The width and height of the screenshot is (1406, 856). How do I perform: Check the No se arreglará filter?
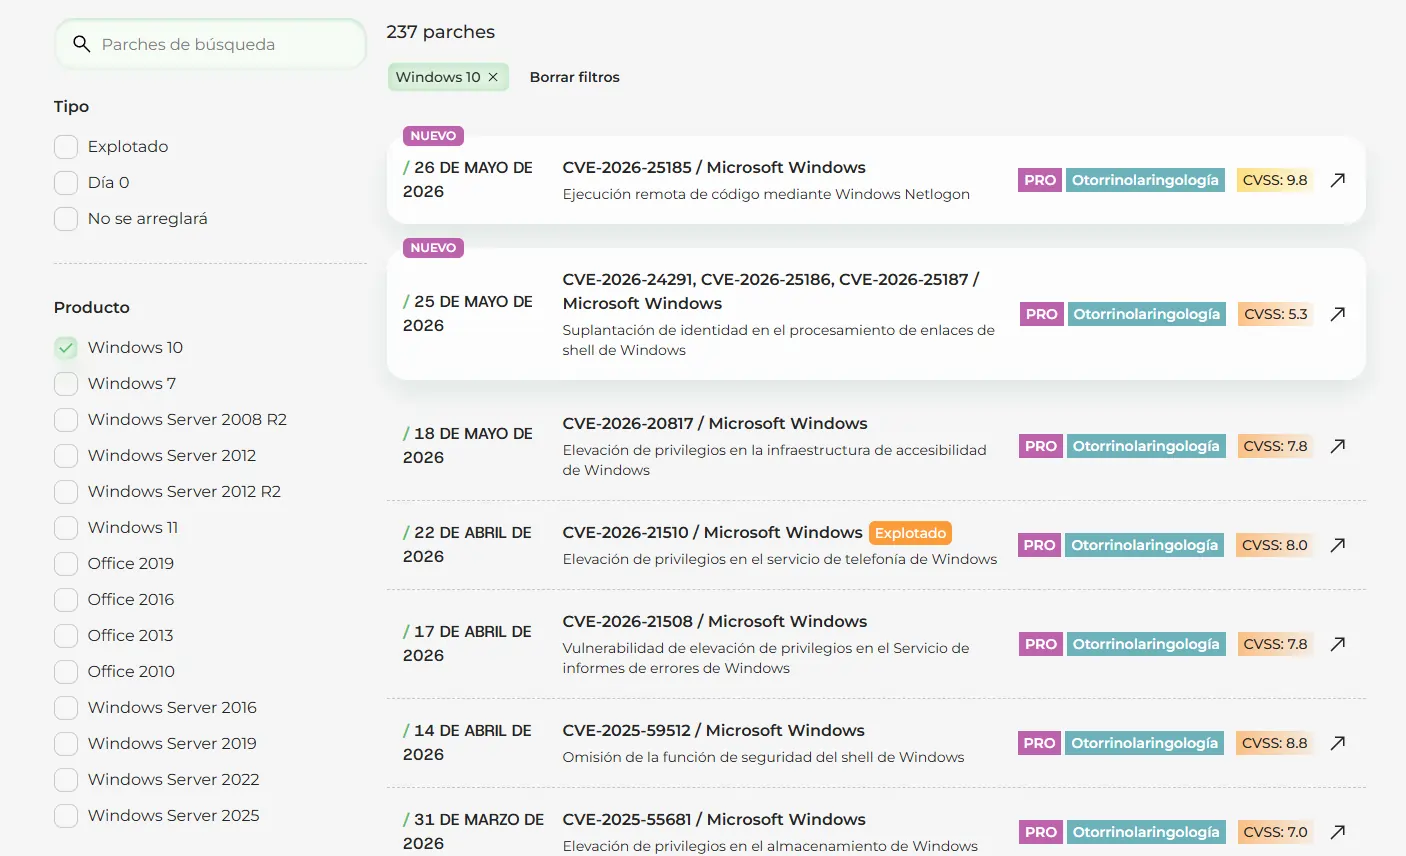[x=66, y=219]
